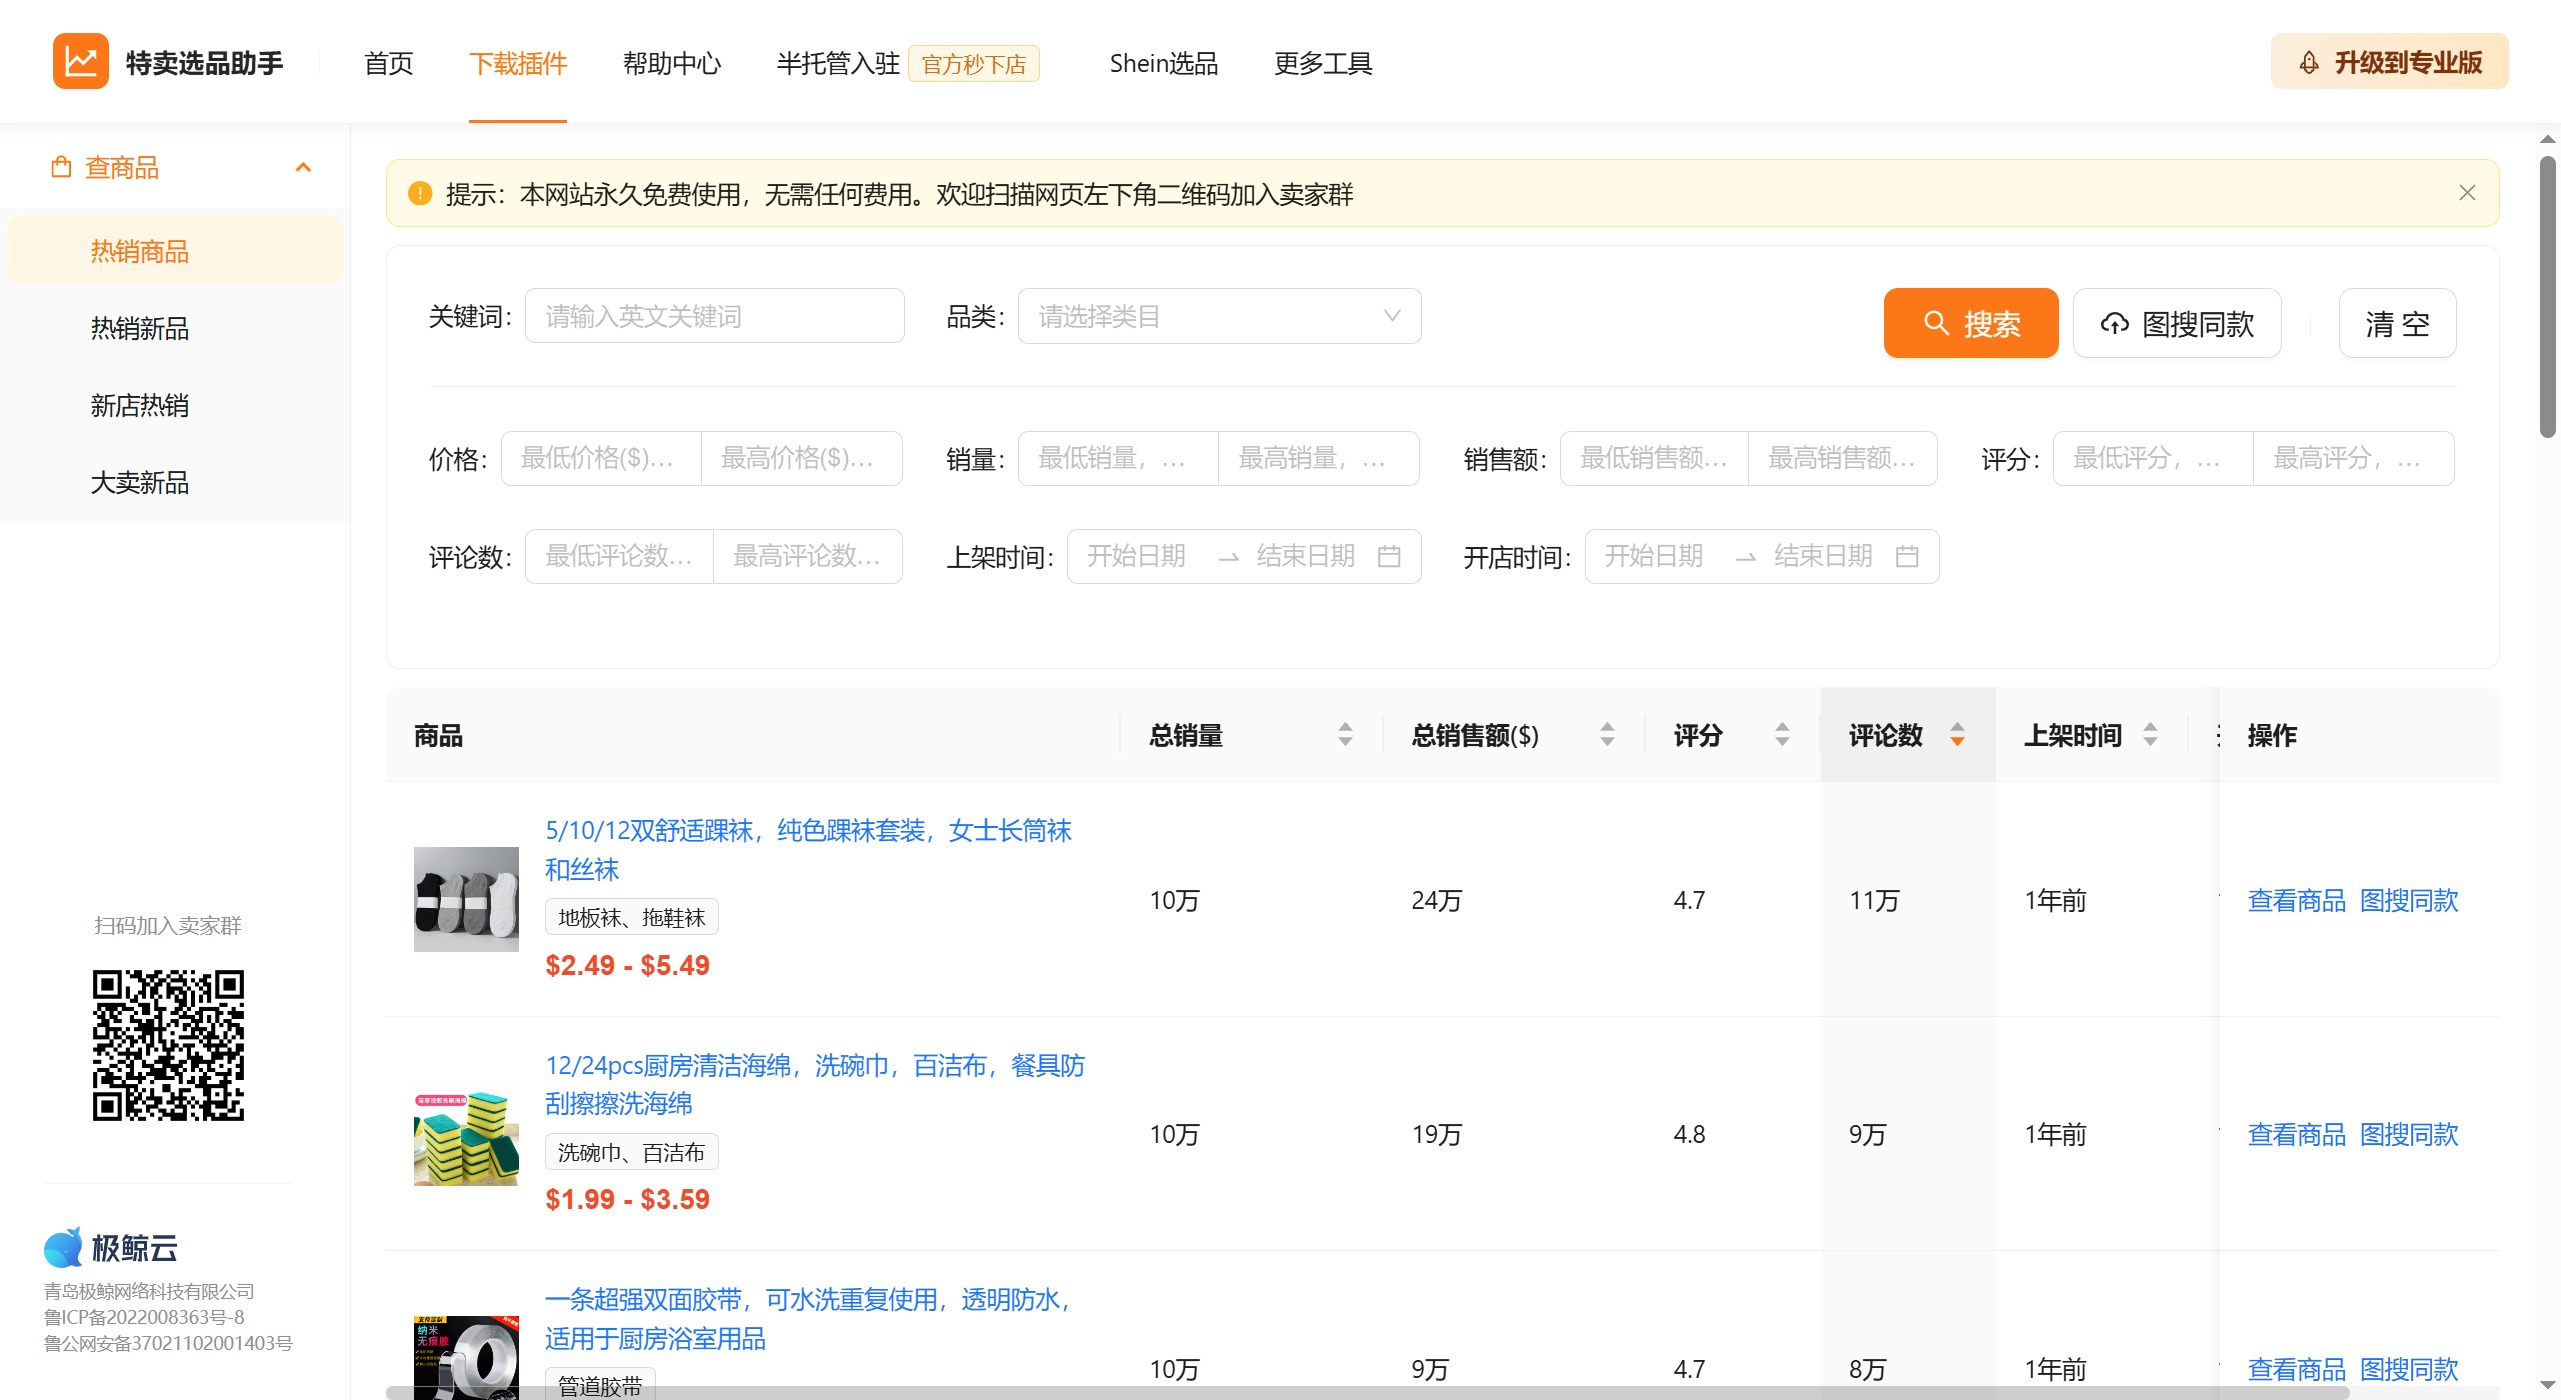Toggle ascending sort on 总销量 column
2561x1400 pixels.
pos(1346,728)
